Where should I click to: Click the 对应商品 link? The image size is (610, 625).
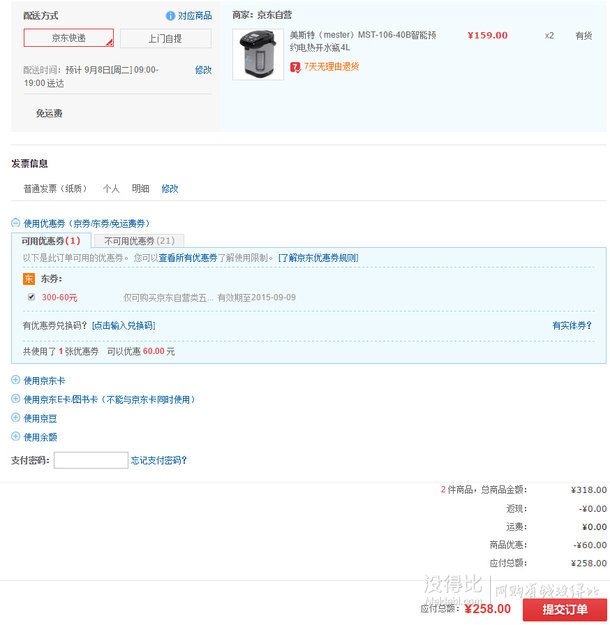(x=195, y=16)
